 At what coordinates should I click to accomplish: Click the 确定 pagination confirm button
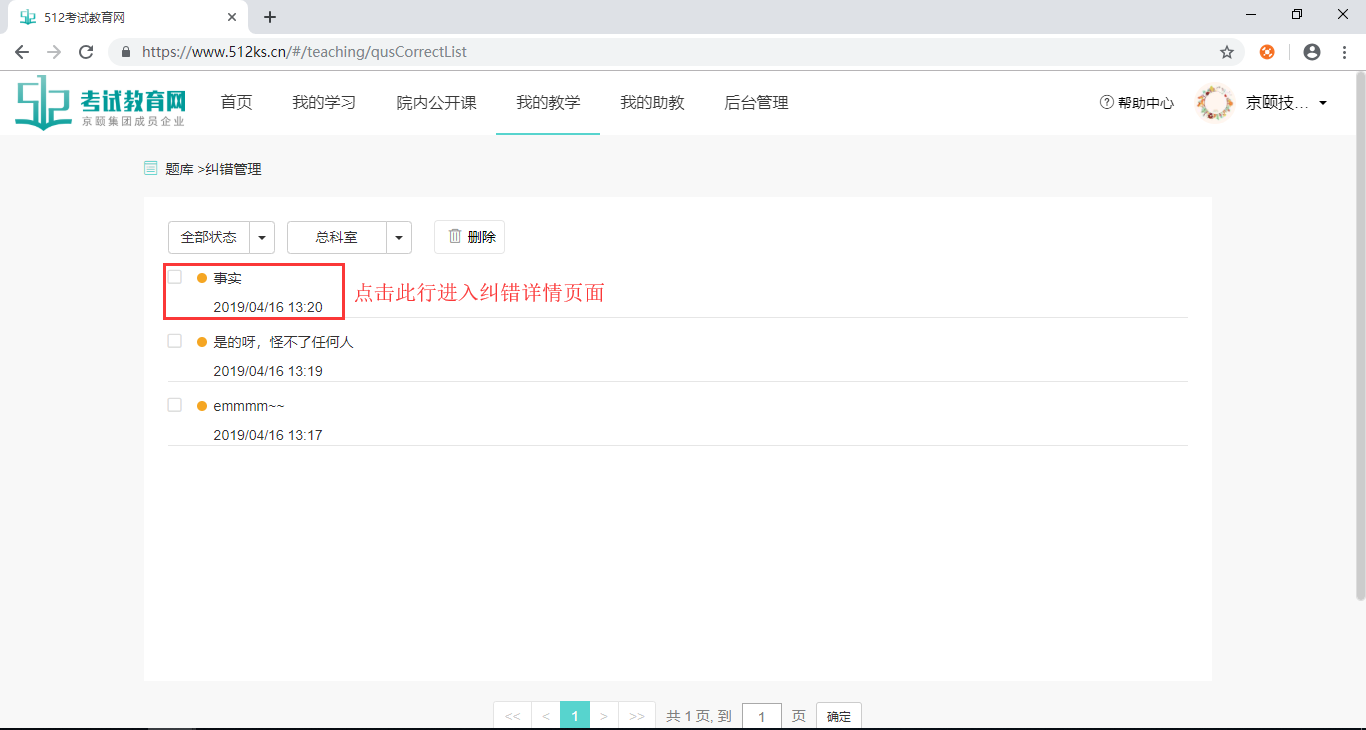point(838,715)
